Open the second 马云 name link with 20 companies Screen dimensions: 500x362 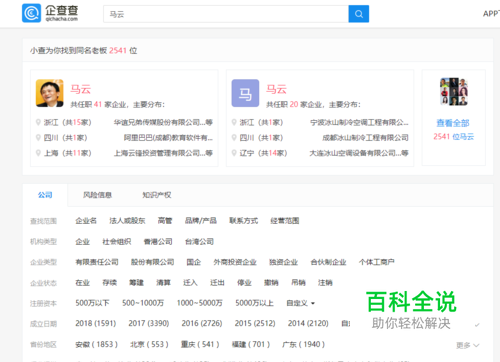276,89
